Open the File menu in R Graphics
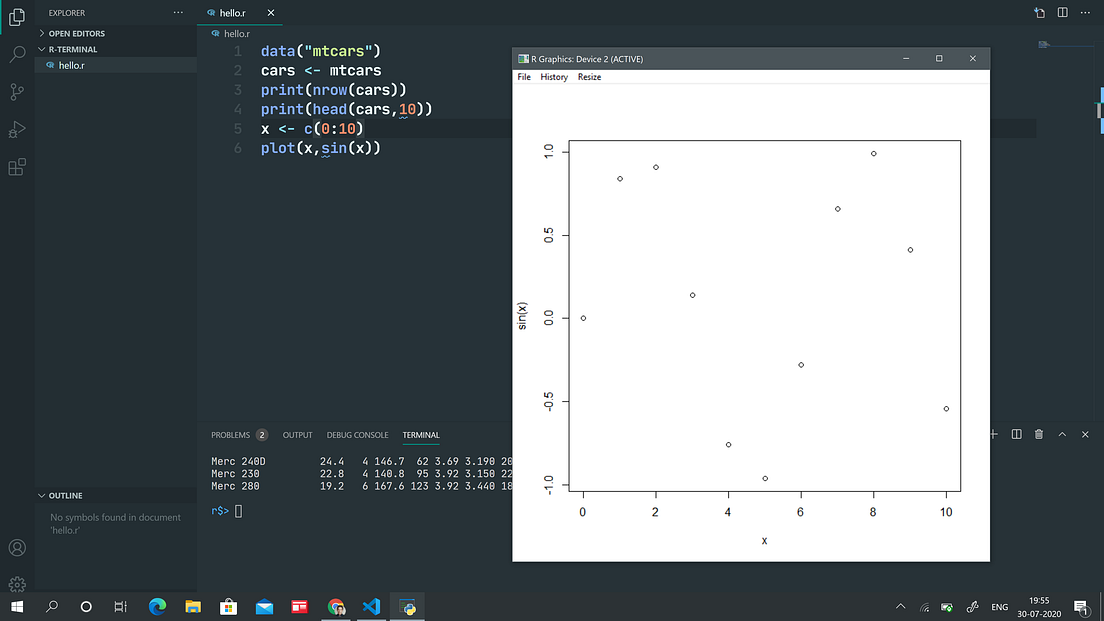Image resolution: width=1104 pixels, height=621 pixels. (x=523, y=76)
